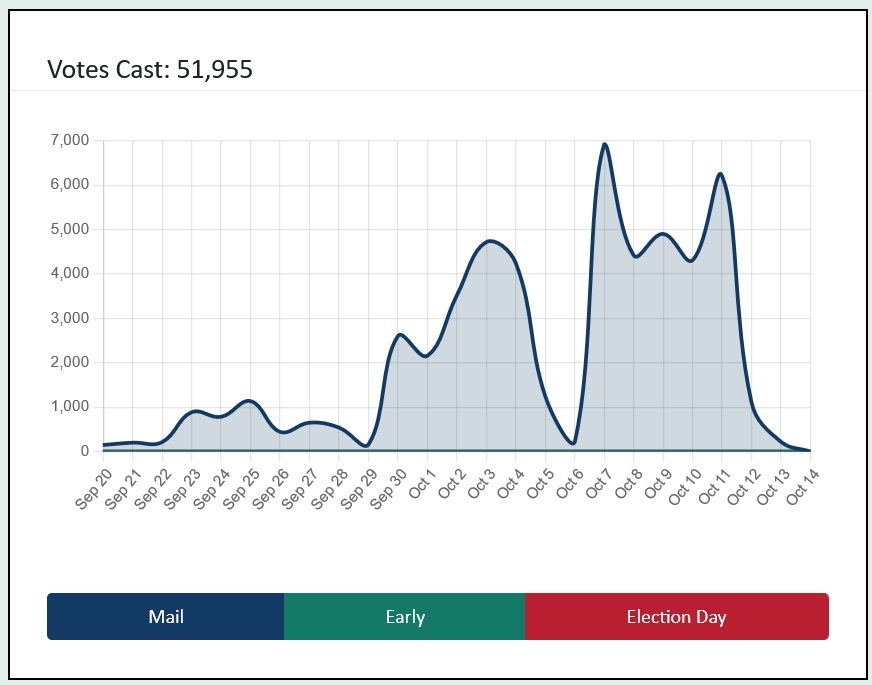
Task: Click the 3,000 y-axis label
Action: tap(70, 318)
